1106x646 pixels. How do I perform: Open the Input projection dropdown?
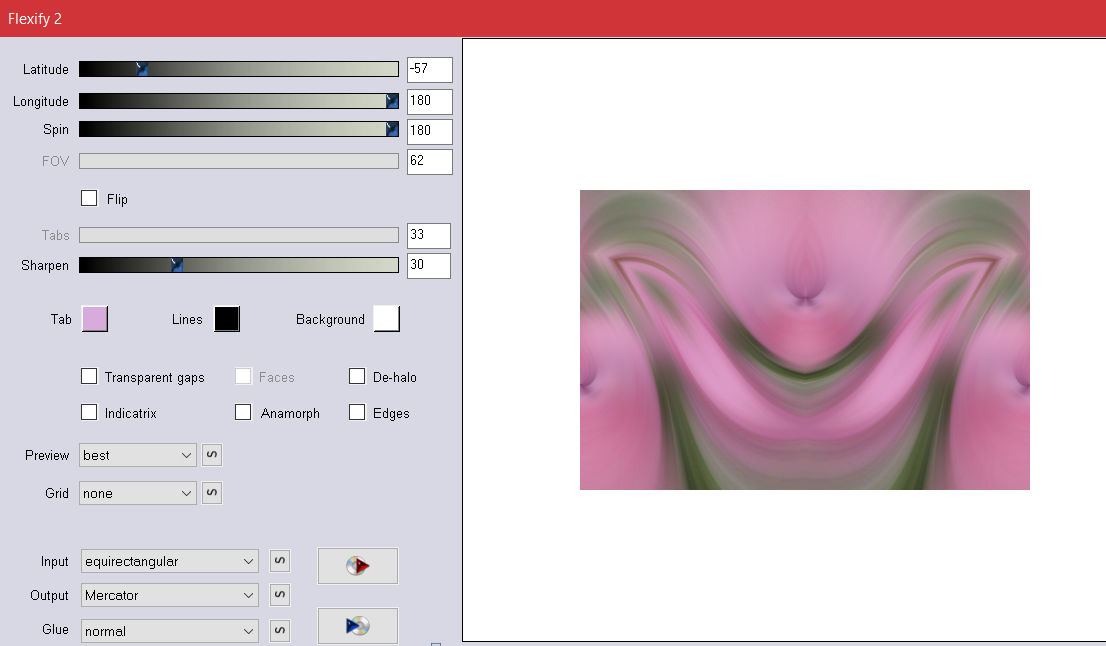point(169,561)
